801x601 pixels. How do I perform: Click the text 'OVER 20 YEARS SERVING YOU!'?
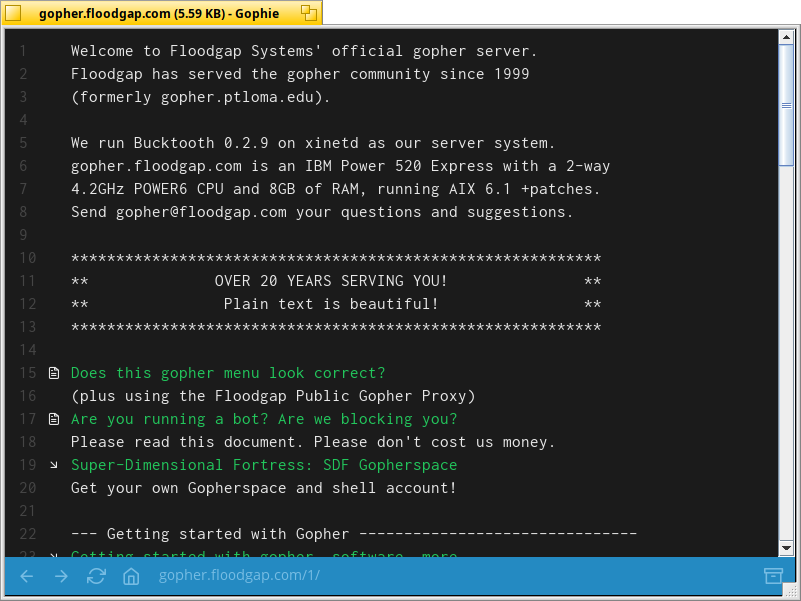tap(331, 281)
